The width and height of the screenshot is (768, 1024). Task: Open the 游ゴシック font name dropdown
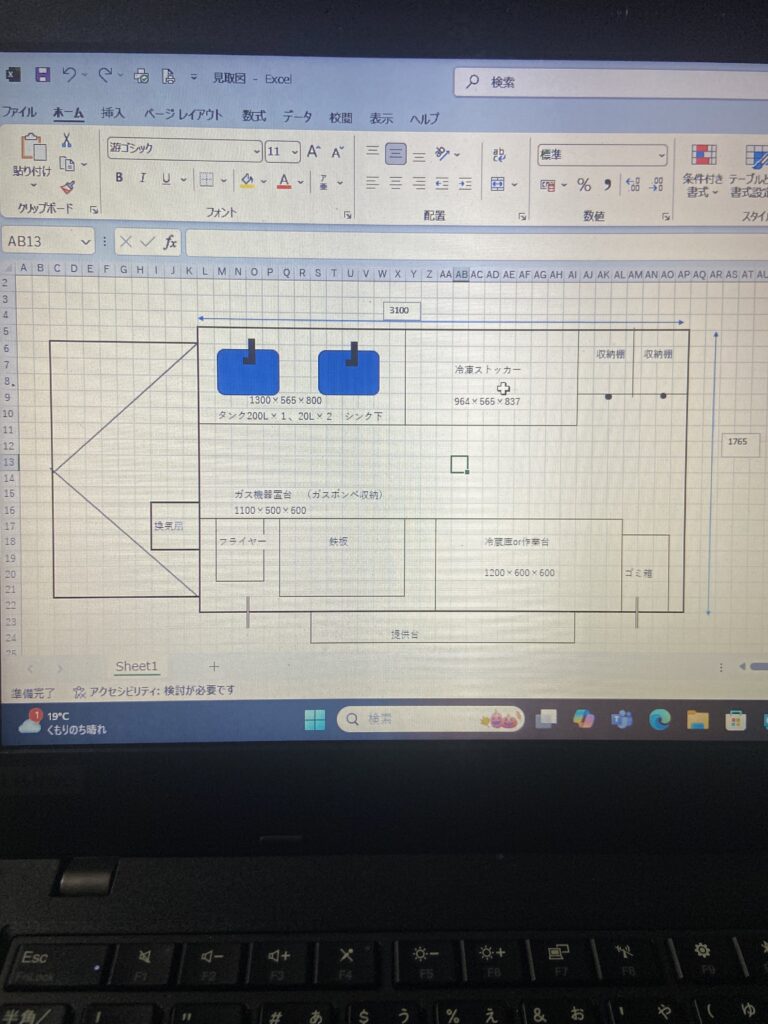[257, 152]
